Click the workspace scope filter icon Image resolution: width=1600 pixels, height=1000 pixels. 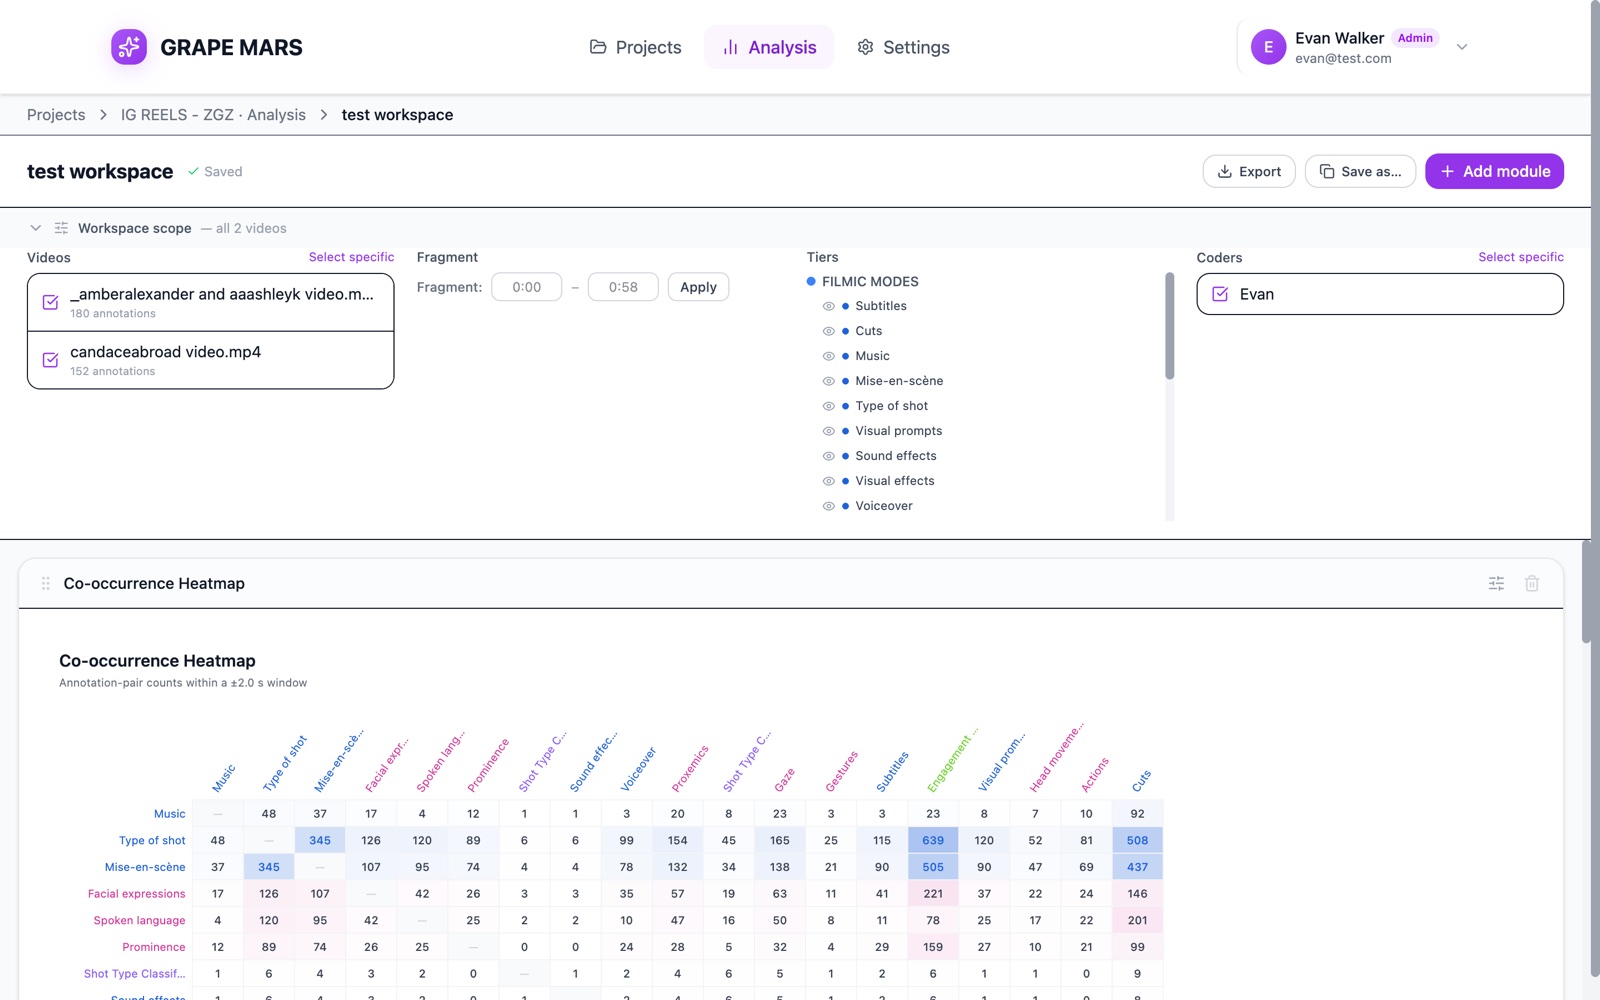coord(61,228)
